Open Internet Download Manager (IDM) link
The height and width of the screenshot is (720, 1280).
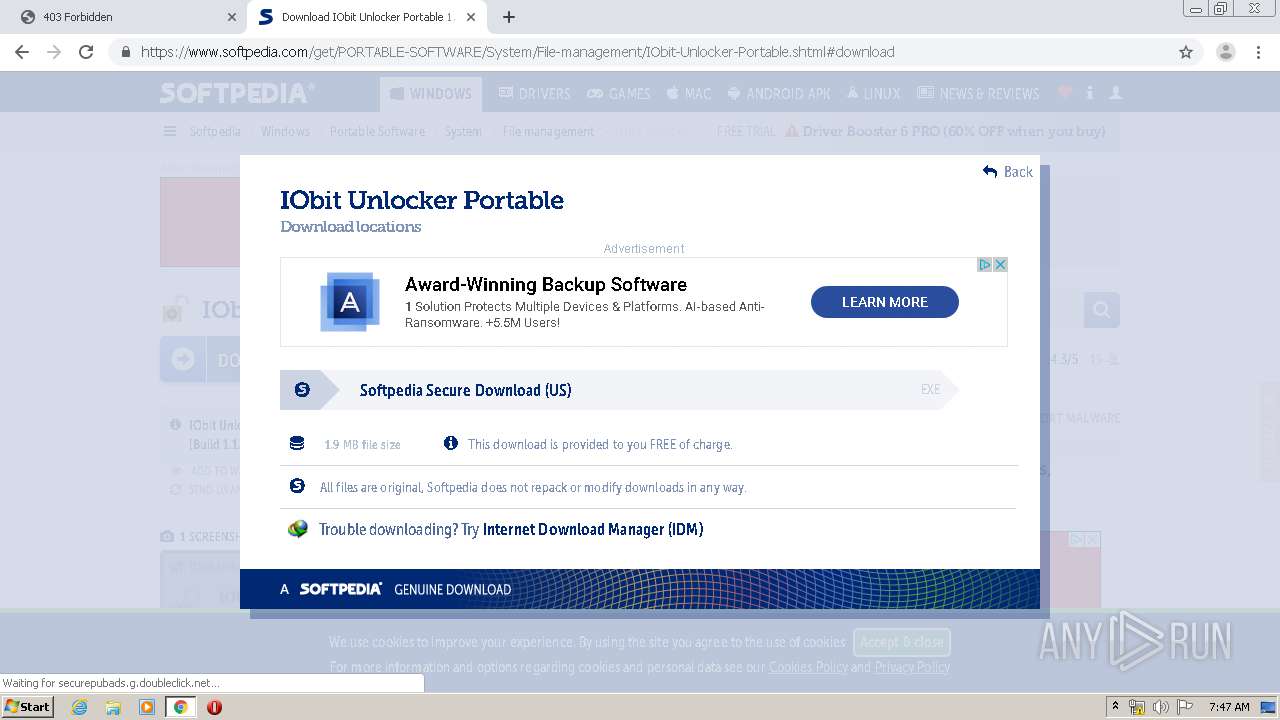click(593, 530)
